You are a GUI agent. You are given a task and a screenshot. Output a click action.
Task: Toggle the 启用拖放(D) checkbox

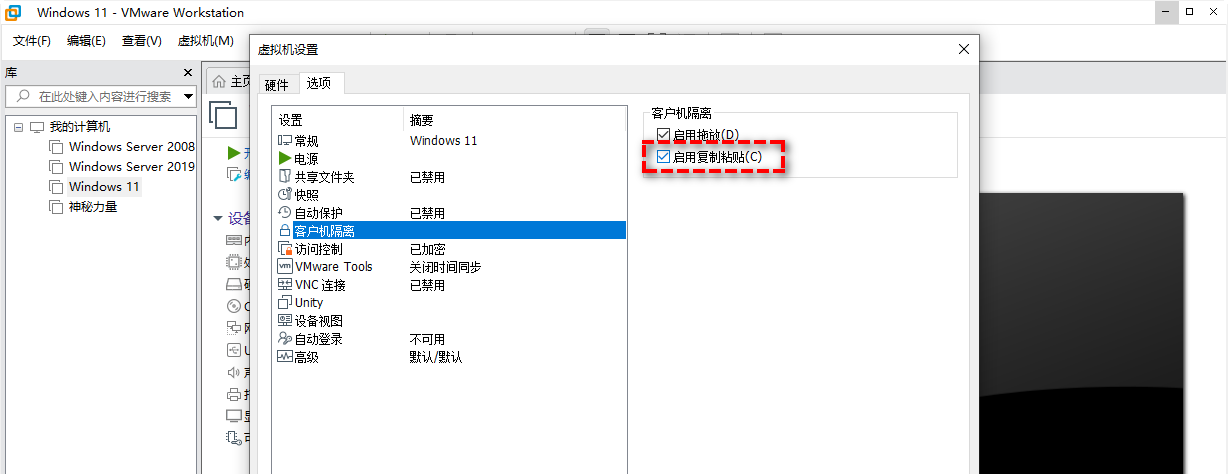tap(663, 135)
